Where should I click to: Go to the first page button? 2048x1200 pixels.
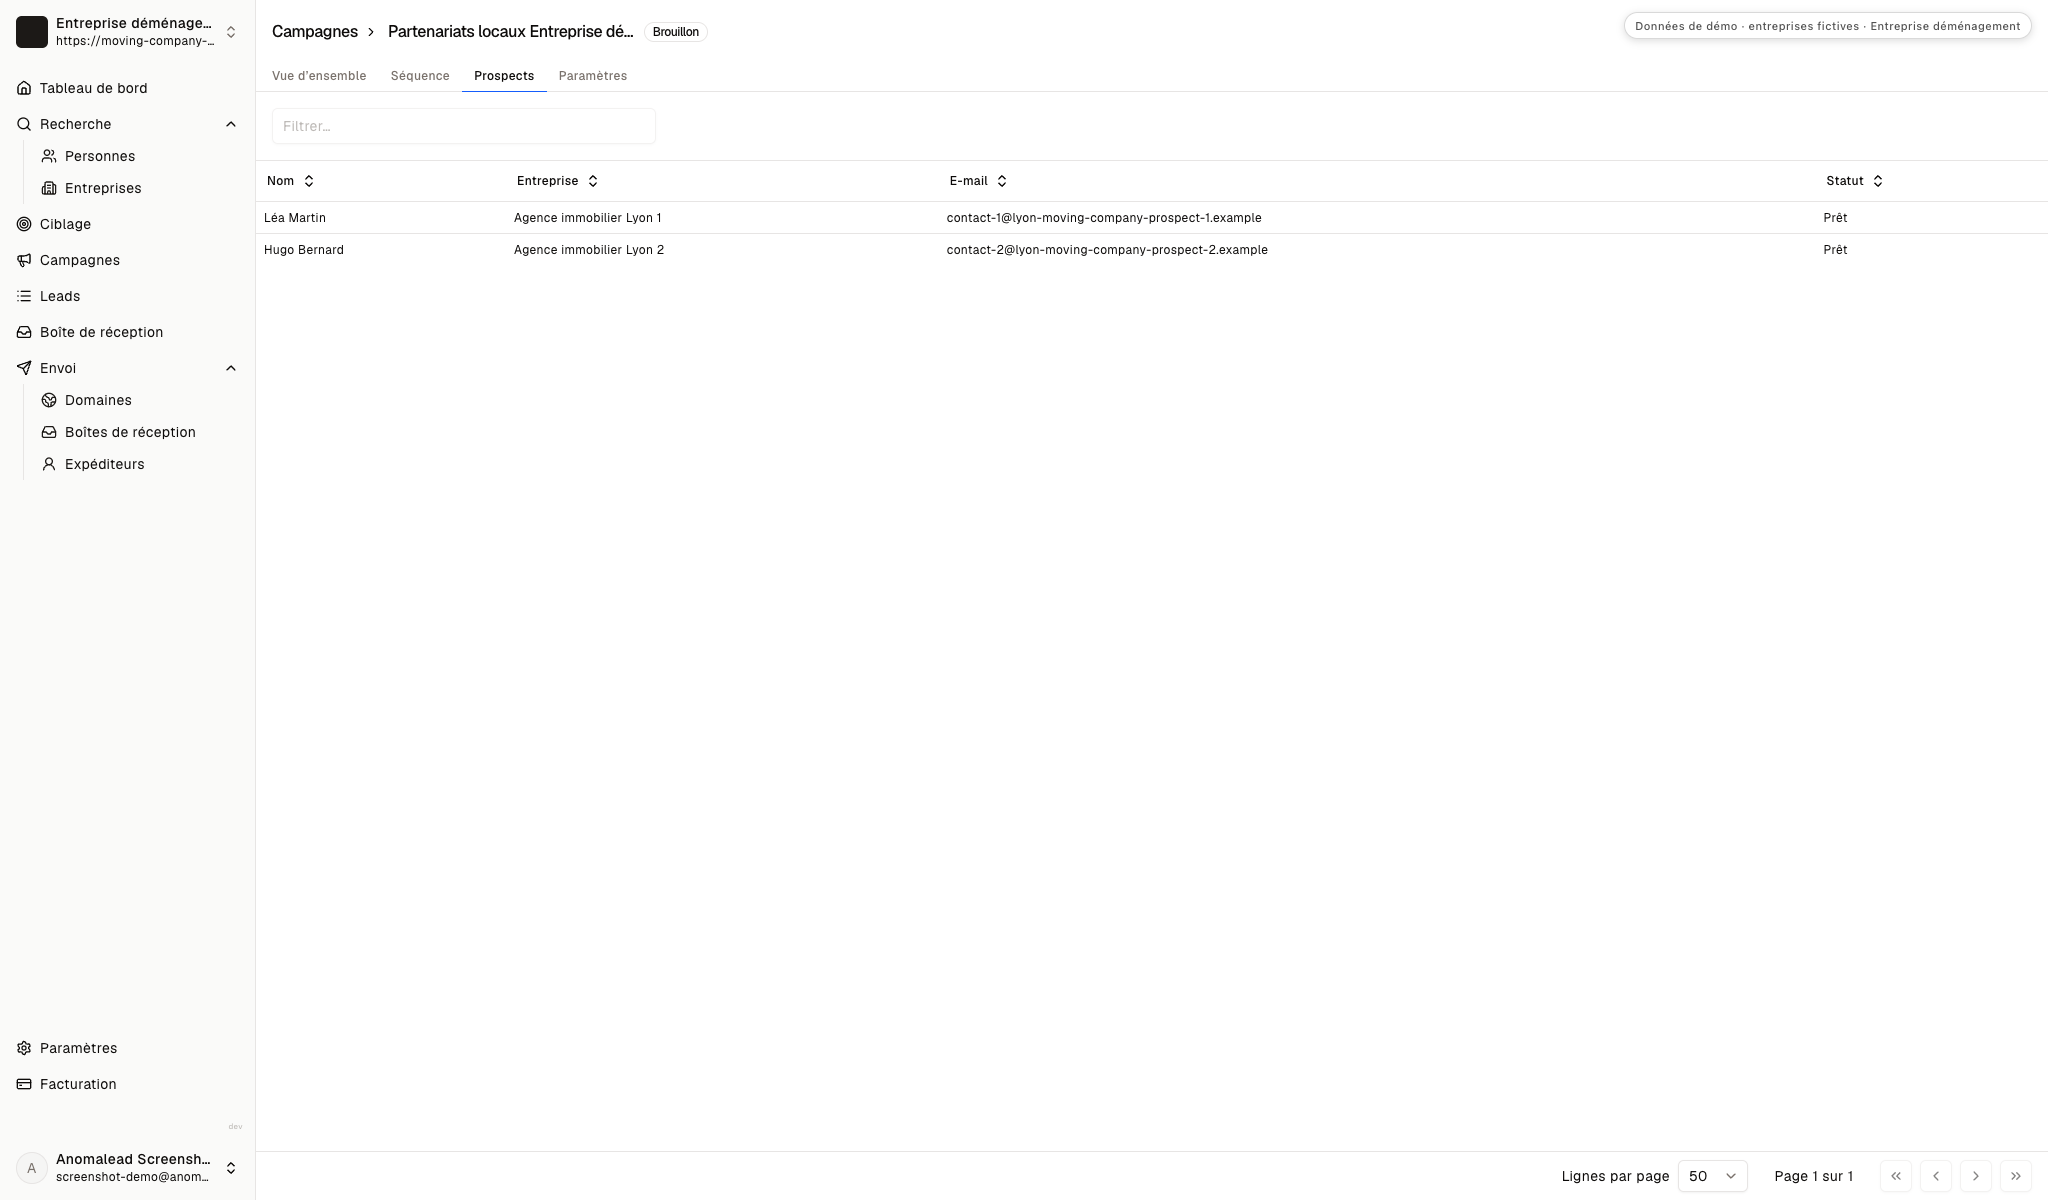point(1896,1176)
